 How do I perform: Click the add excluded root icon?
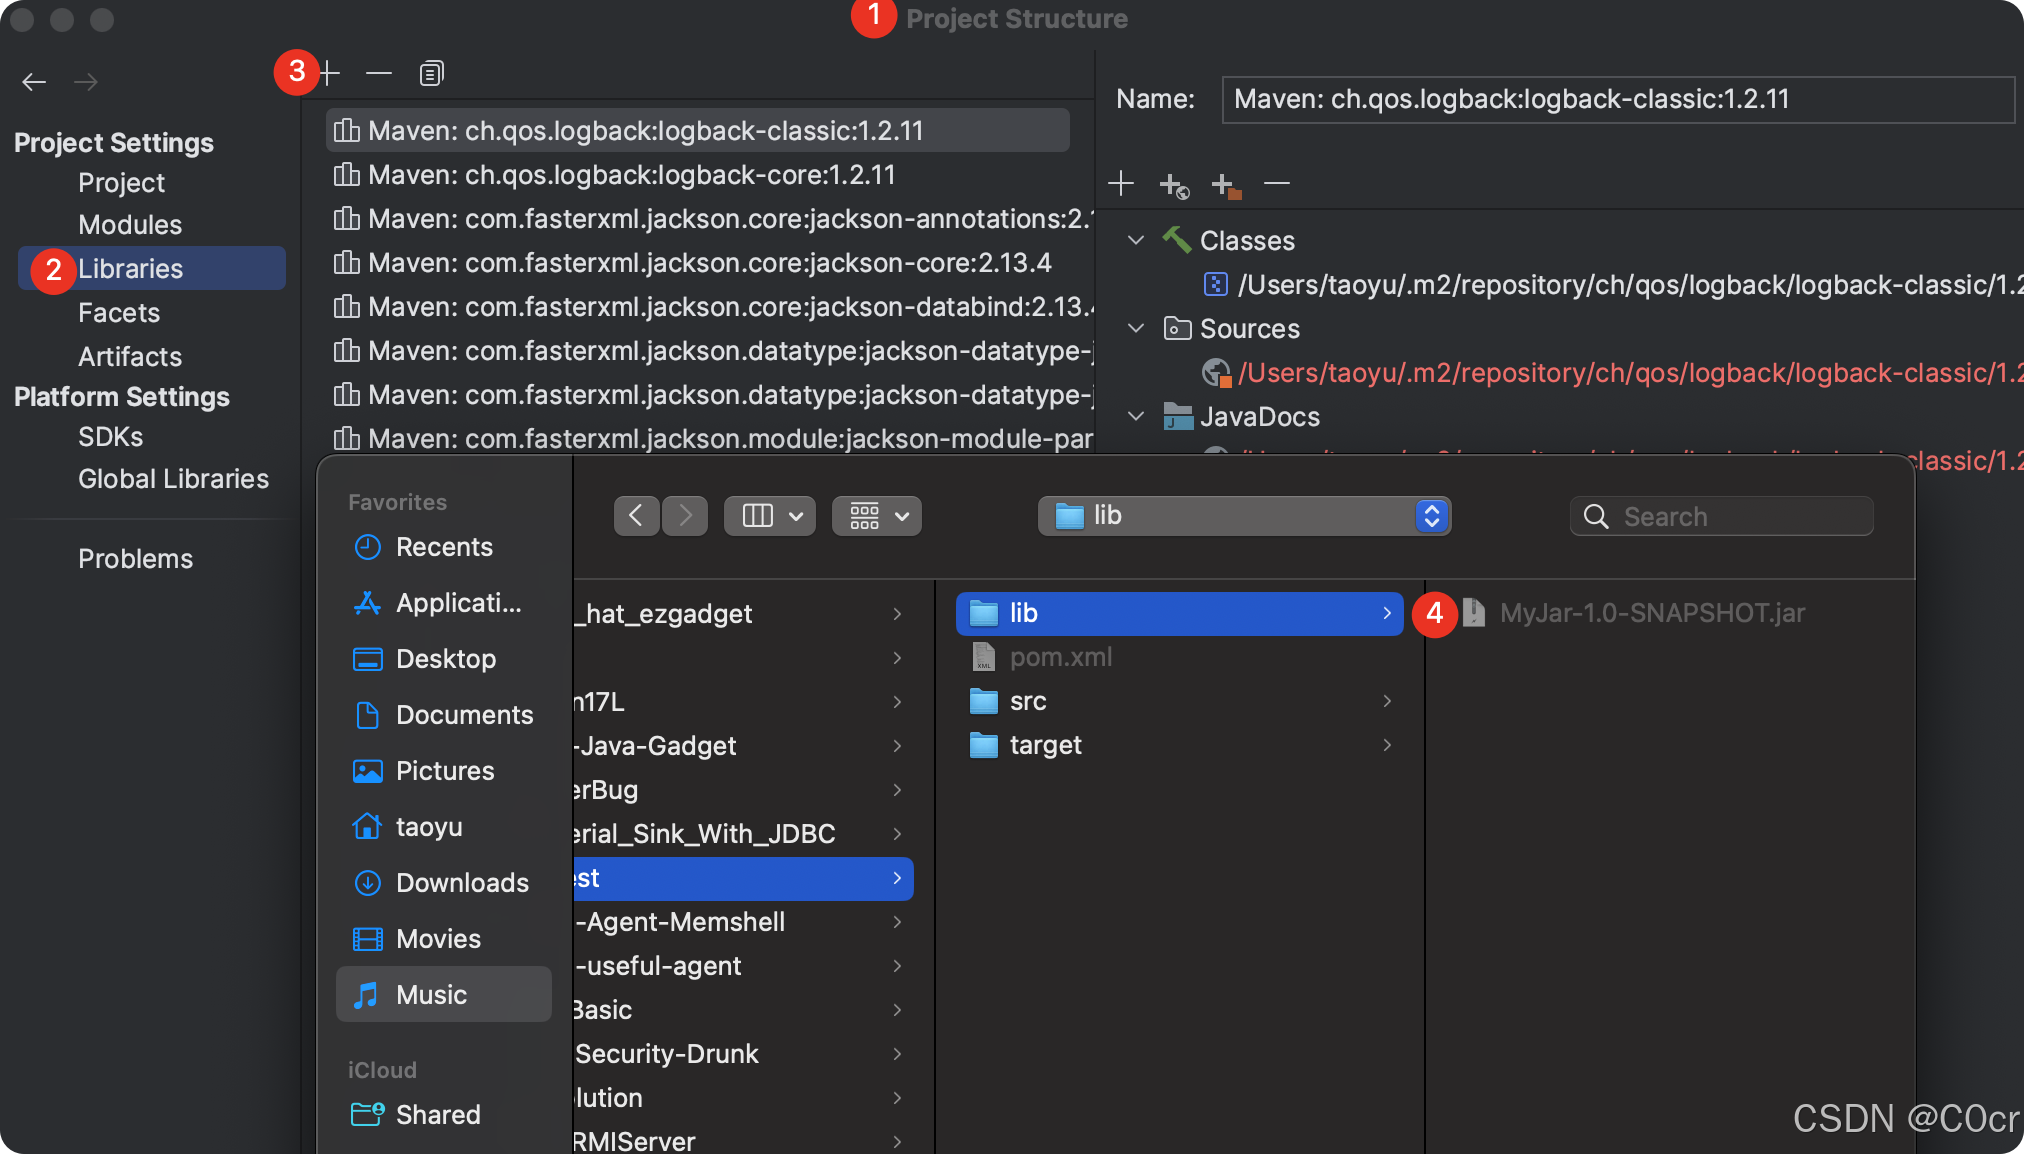[x=1225, y=185]
